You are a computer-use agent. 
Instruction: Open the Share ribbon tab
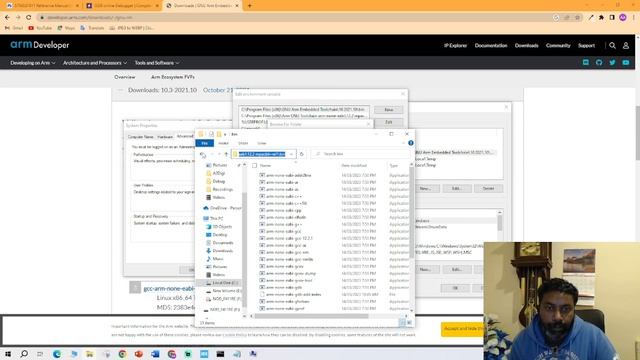point(243,143)
